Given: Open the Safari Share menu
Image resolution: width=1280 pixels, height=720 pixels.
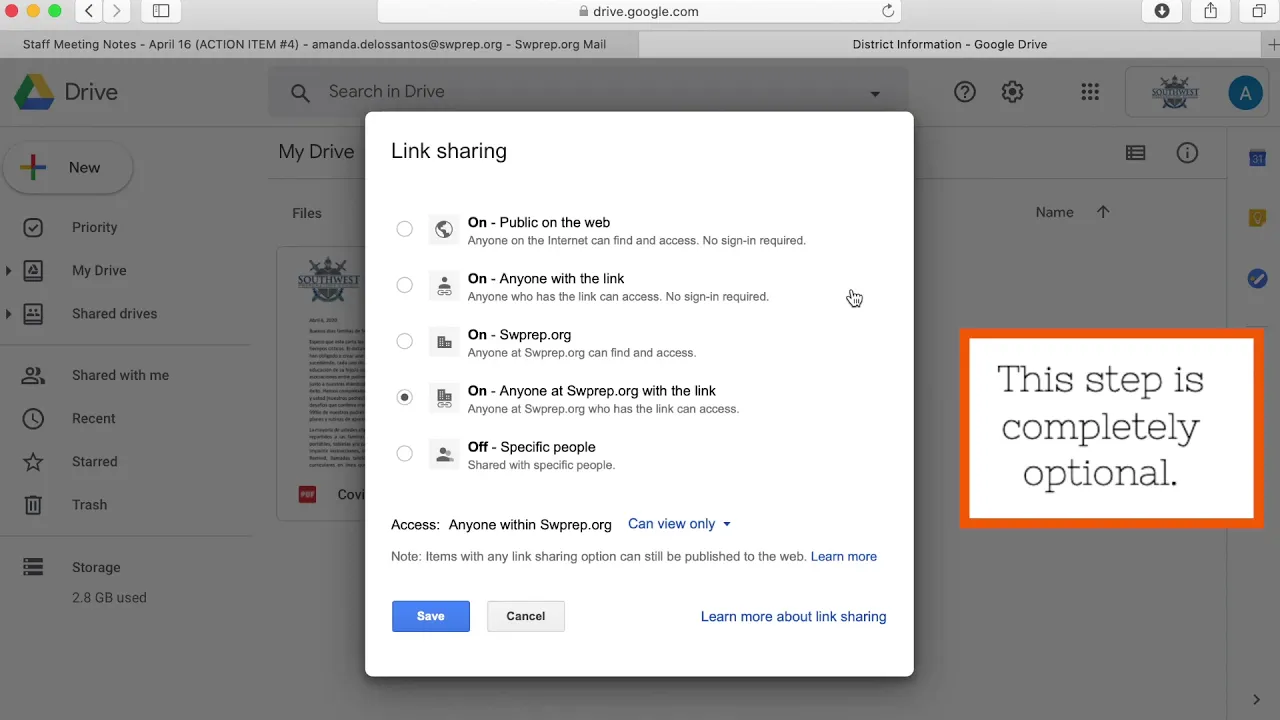Looking at the screenshot, I should (1211, 11).
